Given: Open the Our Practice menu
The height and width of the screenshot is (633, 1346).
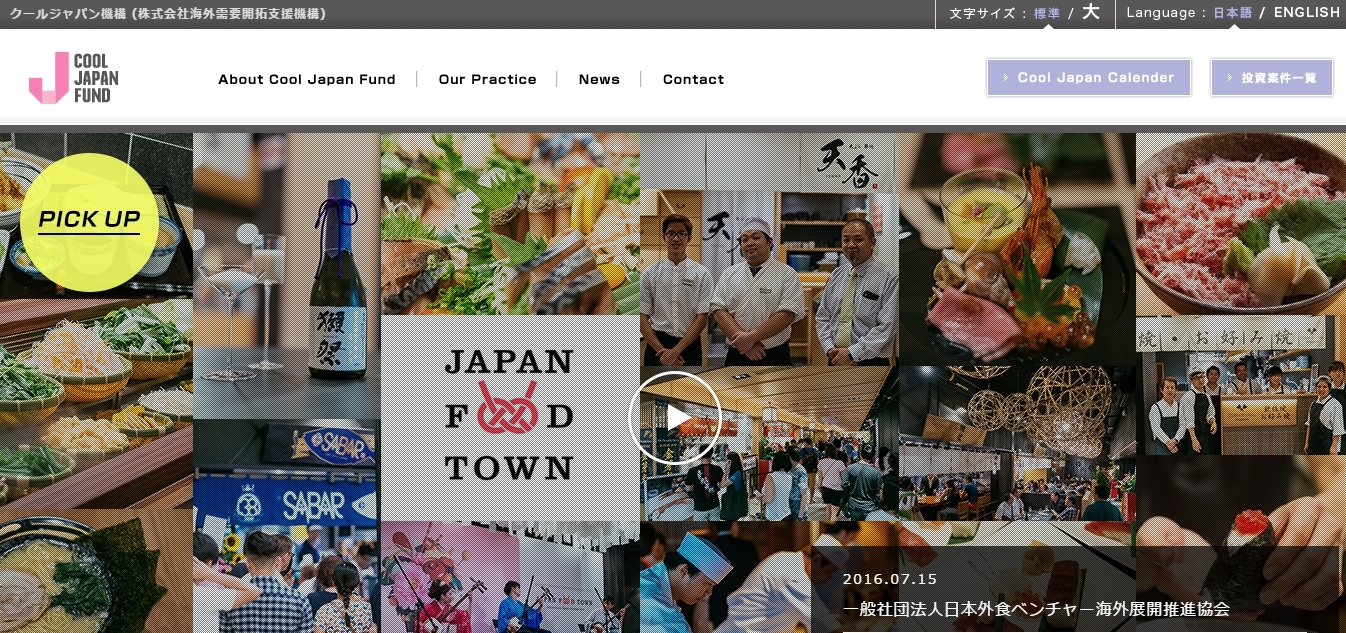Looking at the screenshot, I should pos(487,79).
